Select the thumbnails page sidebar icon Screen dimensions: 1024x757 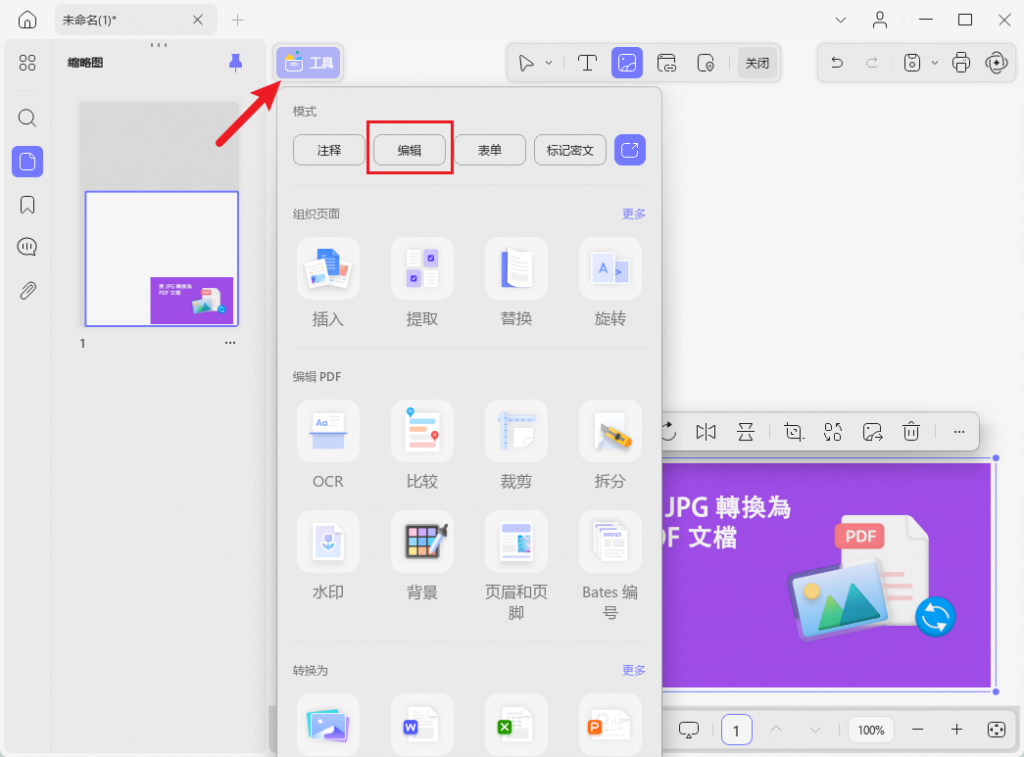[x=27, y=161]
